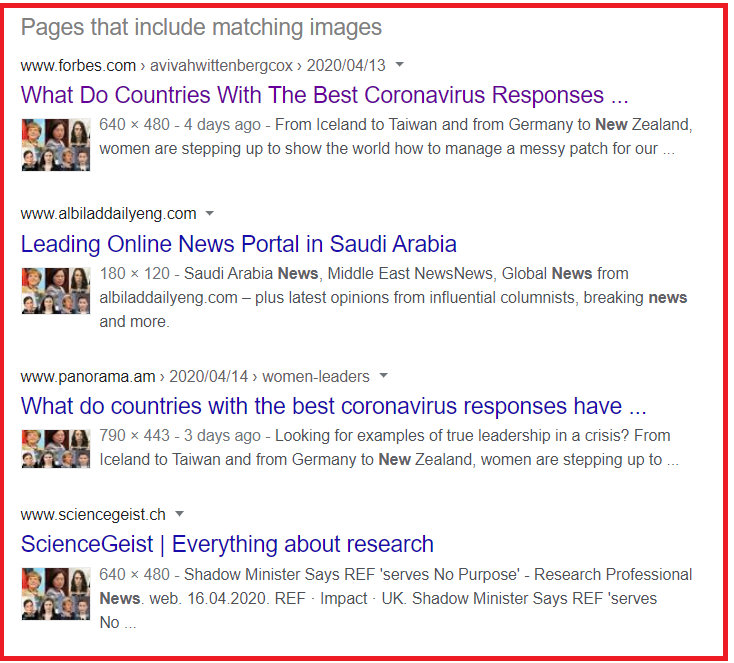The image size is (734, 663).
Task: Open Leading Online News Portal in Saudi Arabia
Action: [x=239, y=244]
